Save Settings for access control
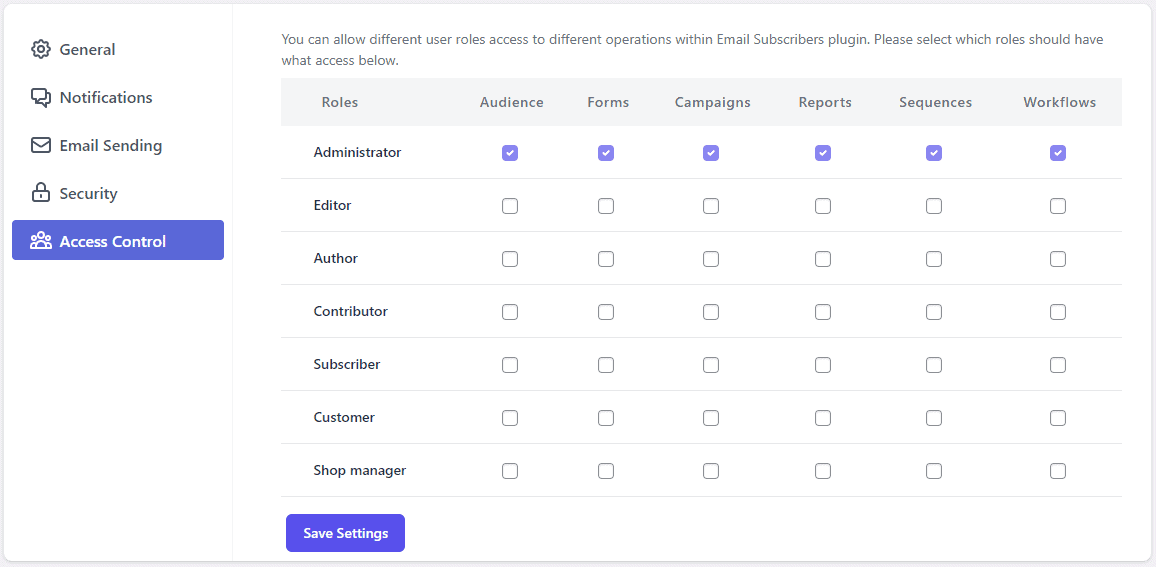 [x=345, y=533]
